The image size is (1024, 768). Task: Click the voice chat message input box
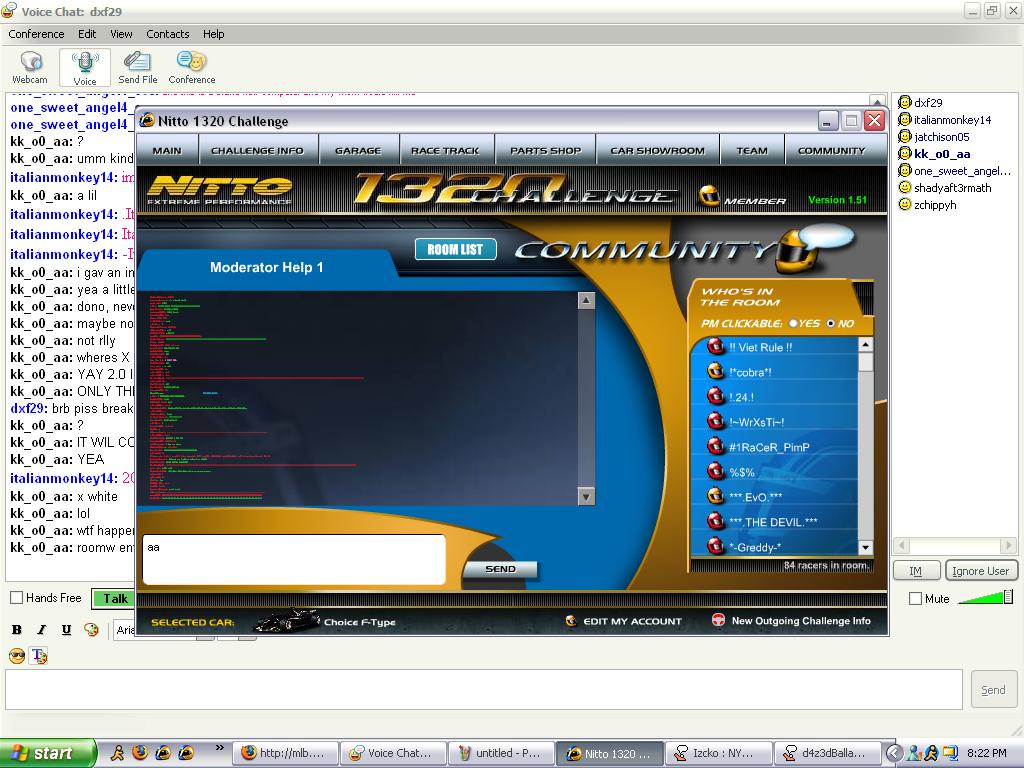click(484, 689)
